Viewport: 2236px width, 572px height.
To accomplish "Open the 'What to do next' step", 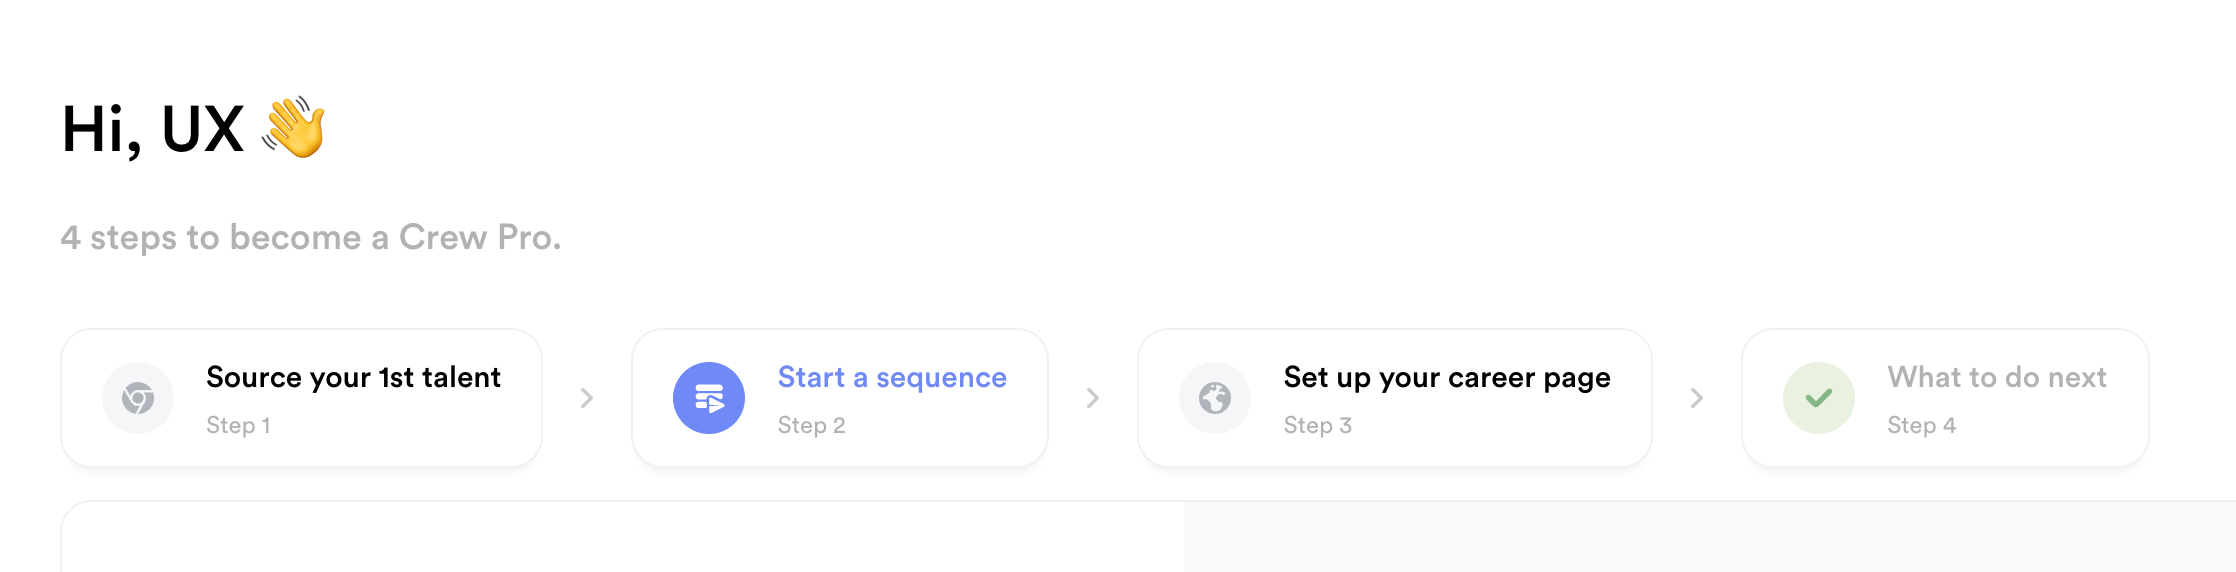I will pyautogui.click(x=1997, y=377).
